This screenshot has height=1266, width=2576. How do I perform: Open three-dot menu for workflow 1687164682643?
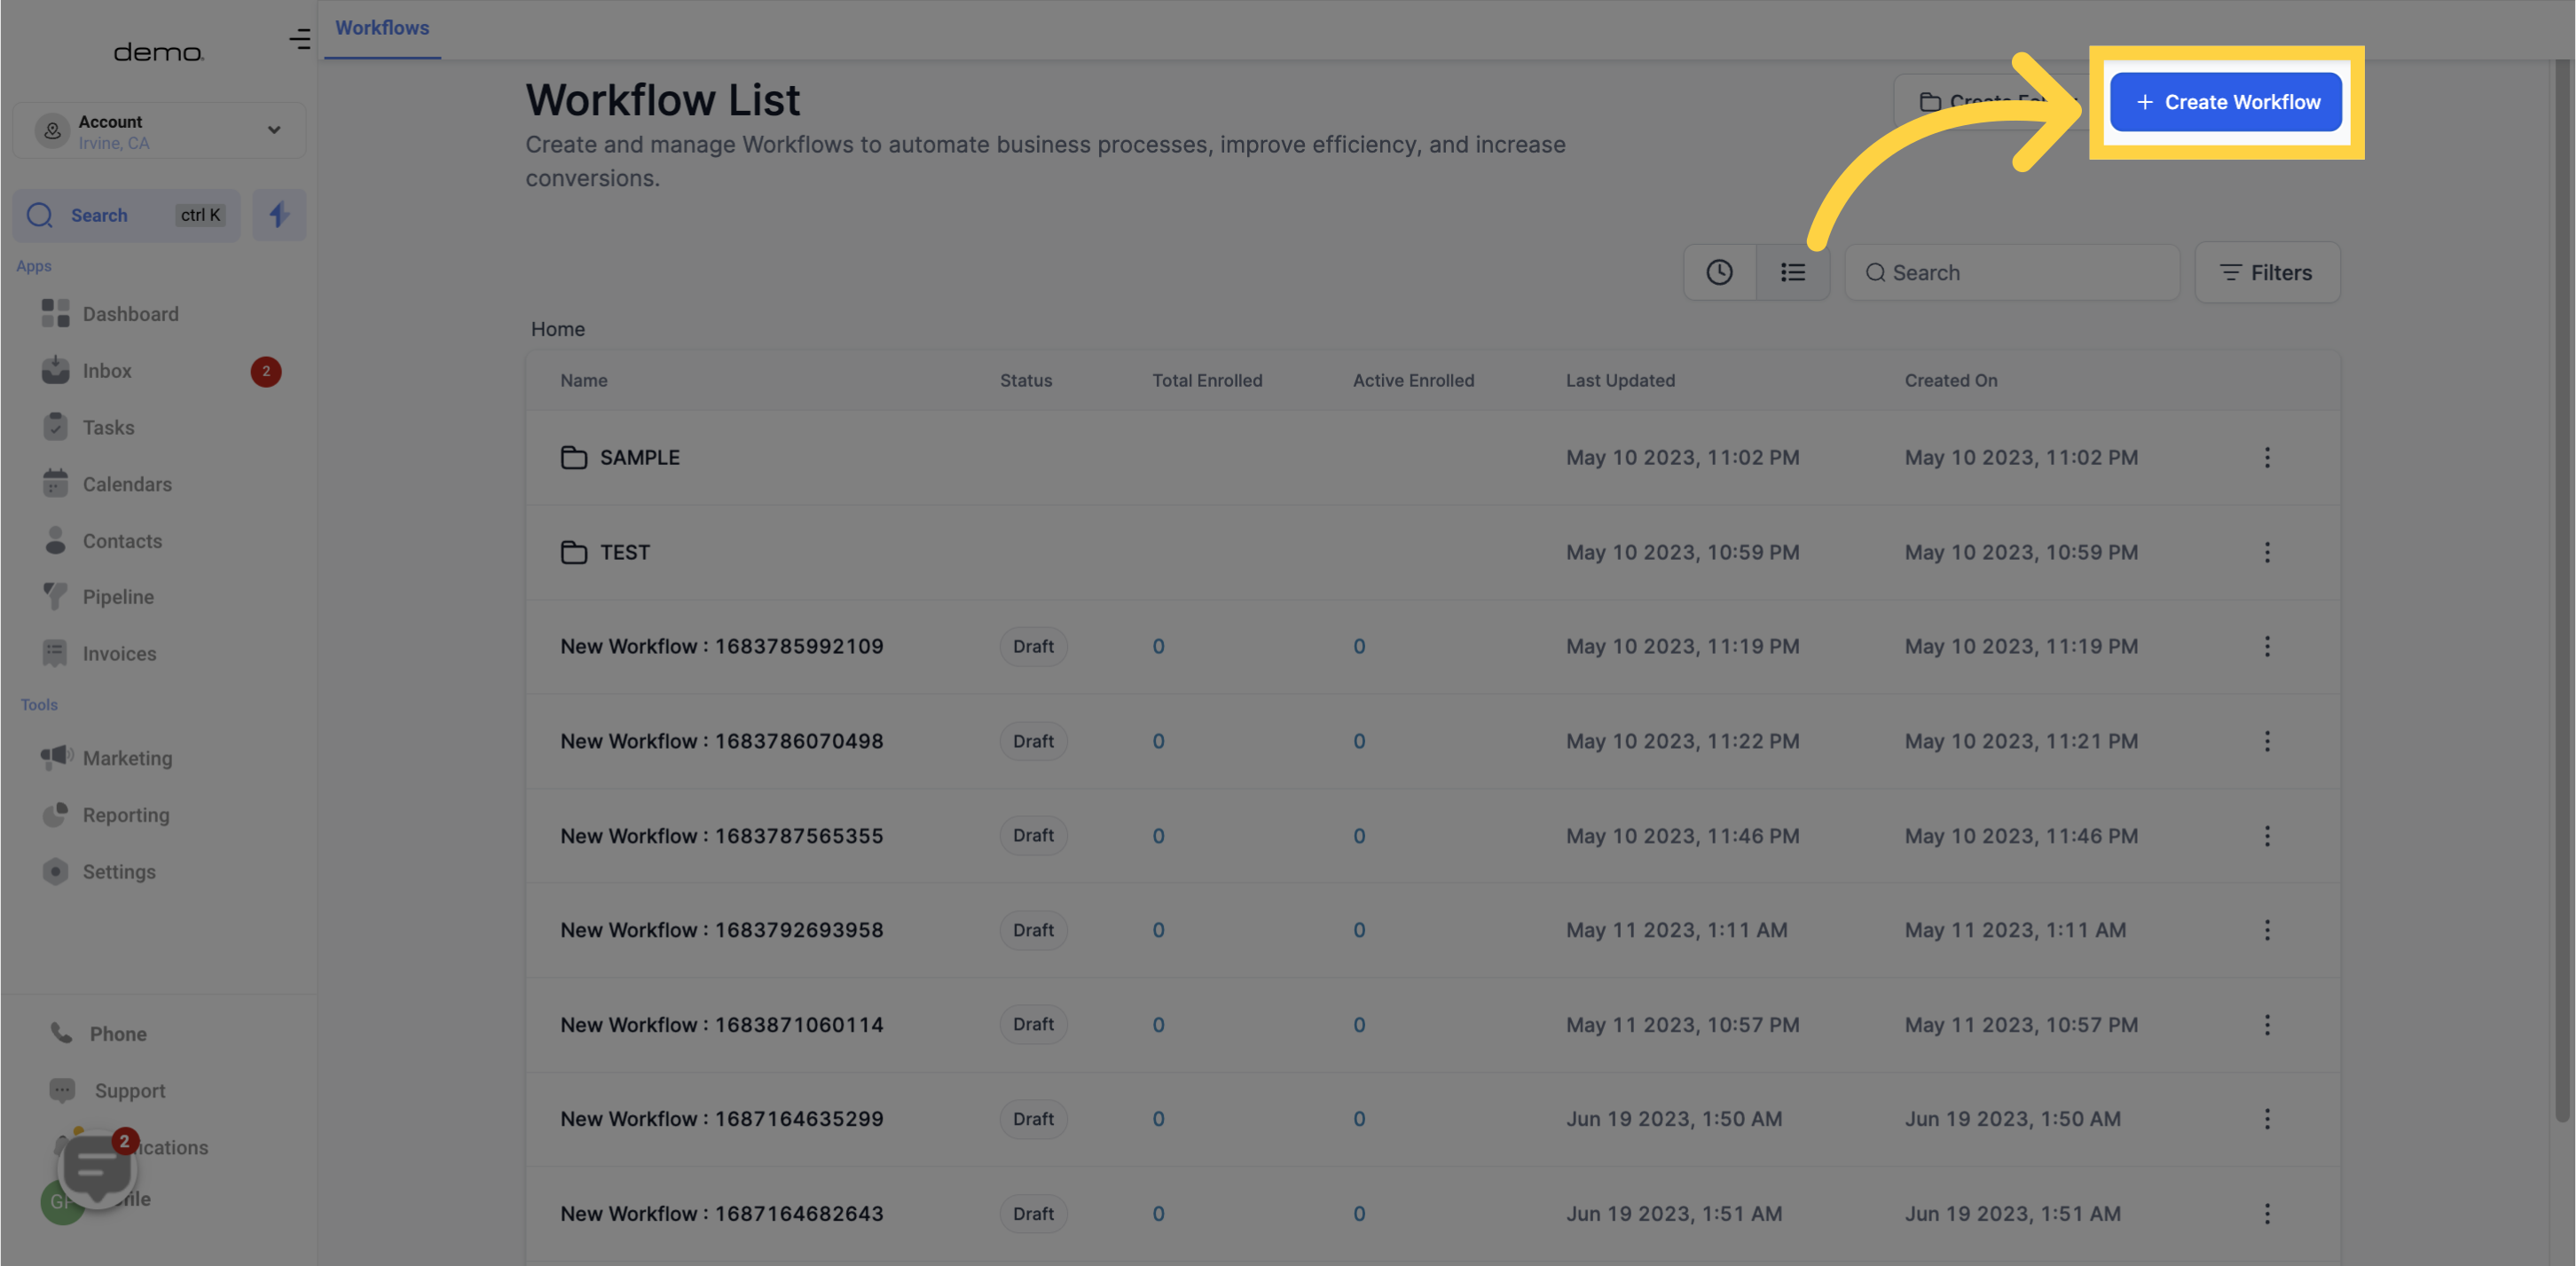pos(2267,1214)
